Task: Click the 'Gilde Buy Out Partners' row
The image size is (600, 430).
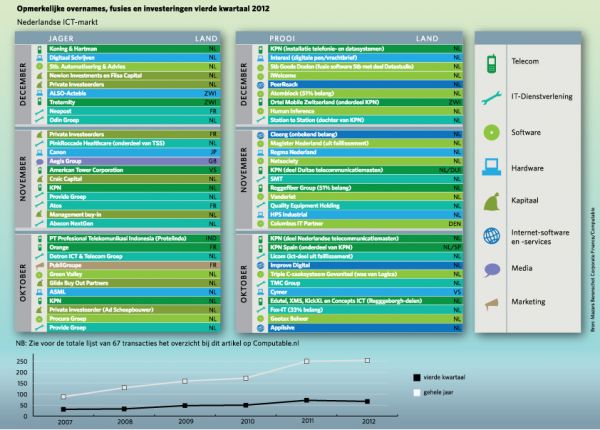Action: tap(134, 283)
